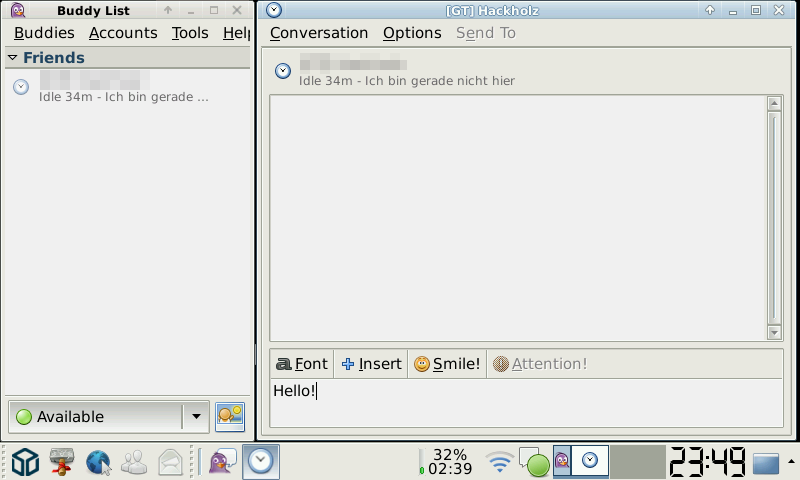Click the conversation scrollbar down arrow
Viewport: 800px width, 480px height.
tap(774, 333)
